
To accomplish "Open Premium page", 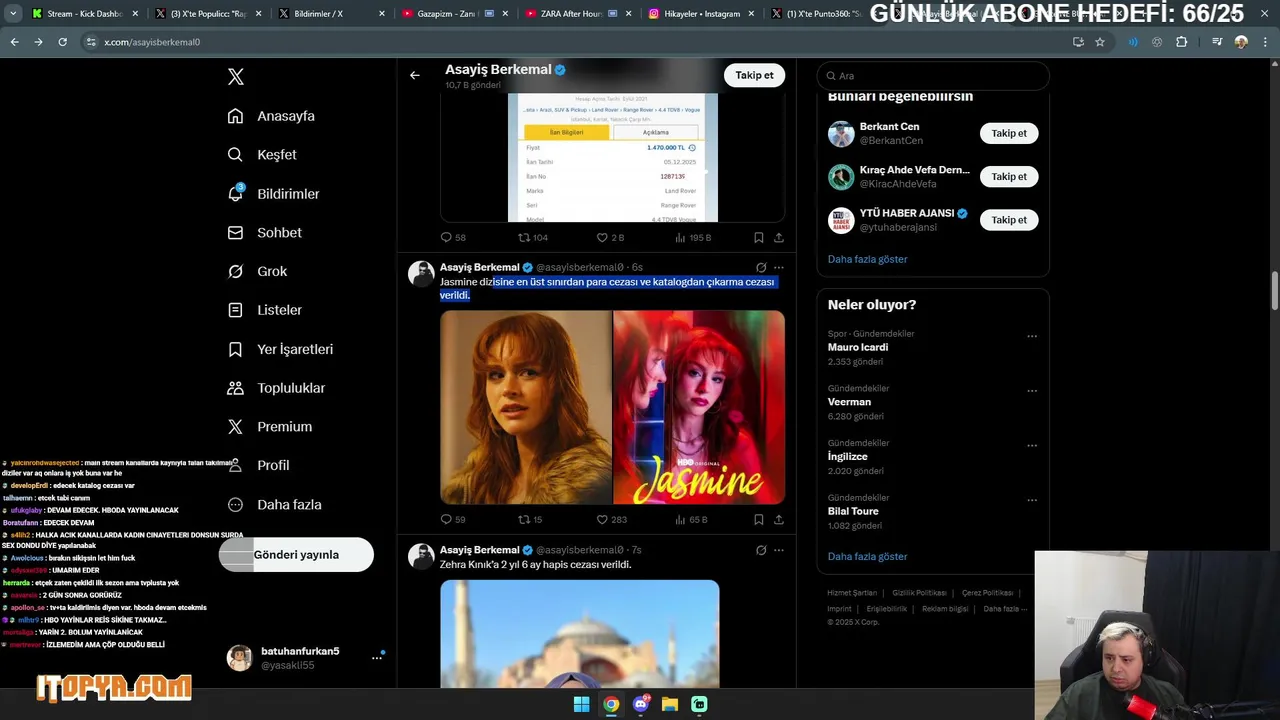I will [269, 427].
